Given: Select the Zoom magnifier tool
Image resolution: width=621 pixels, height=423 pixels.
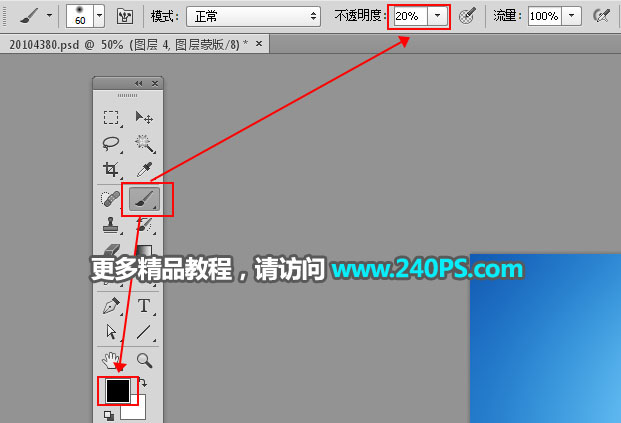Looking at the screenshot, I should coord(144,359).
